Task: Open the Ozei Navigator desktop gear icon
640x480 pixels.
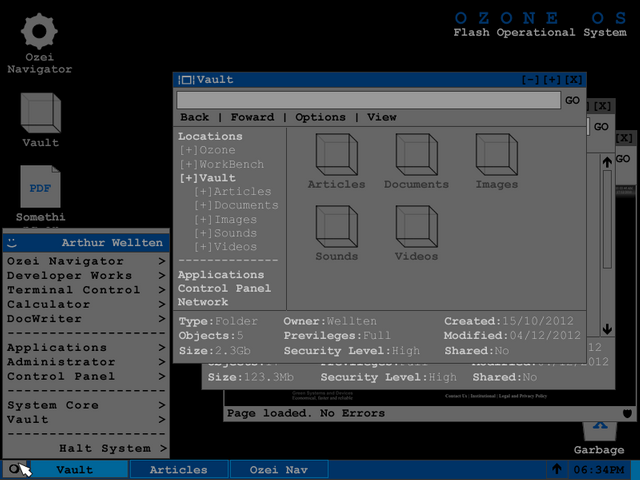Action: (x=39, y=31)
